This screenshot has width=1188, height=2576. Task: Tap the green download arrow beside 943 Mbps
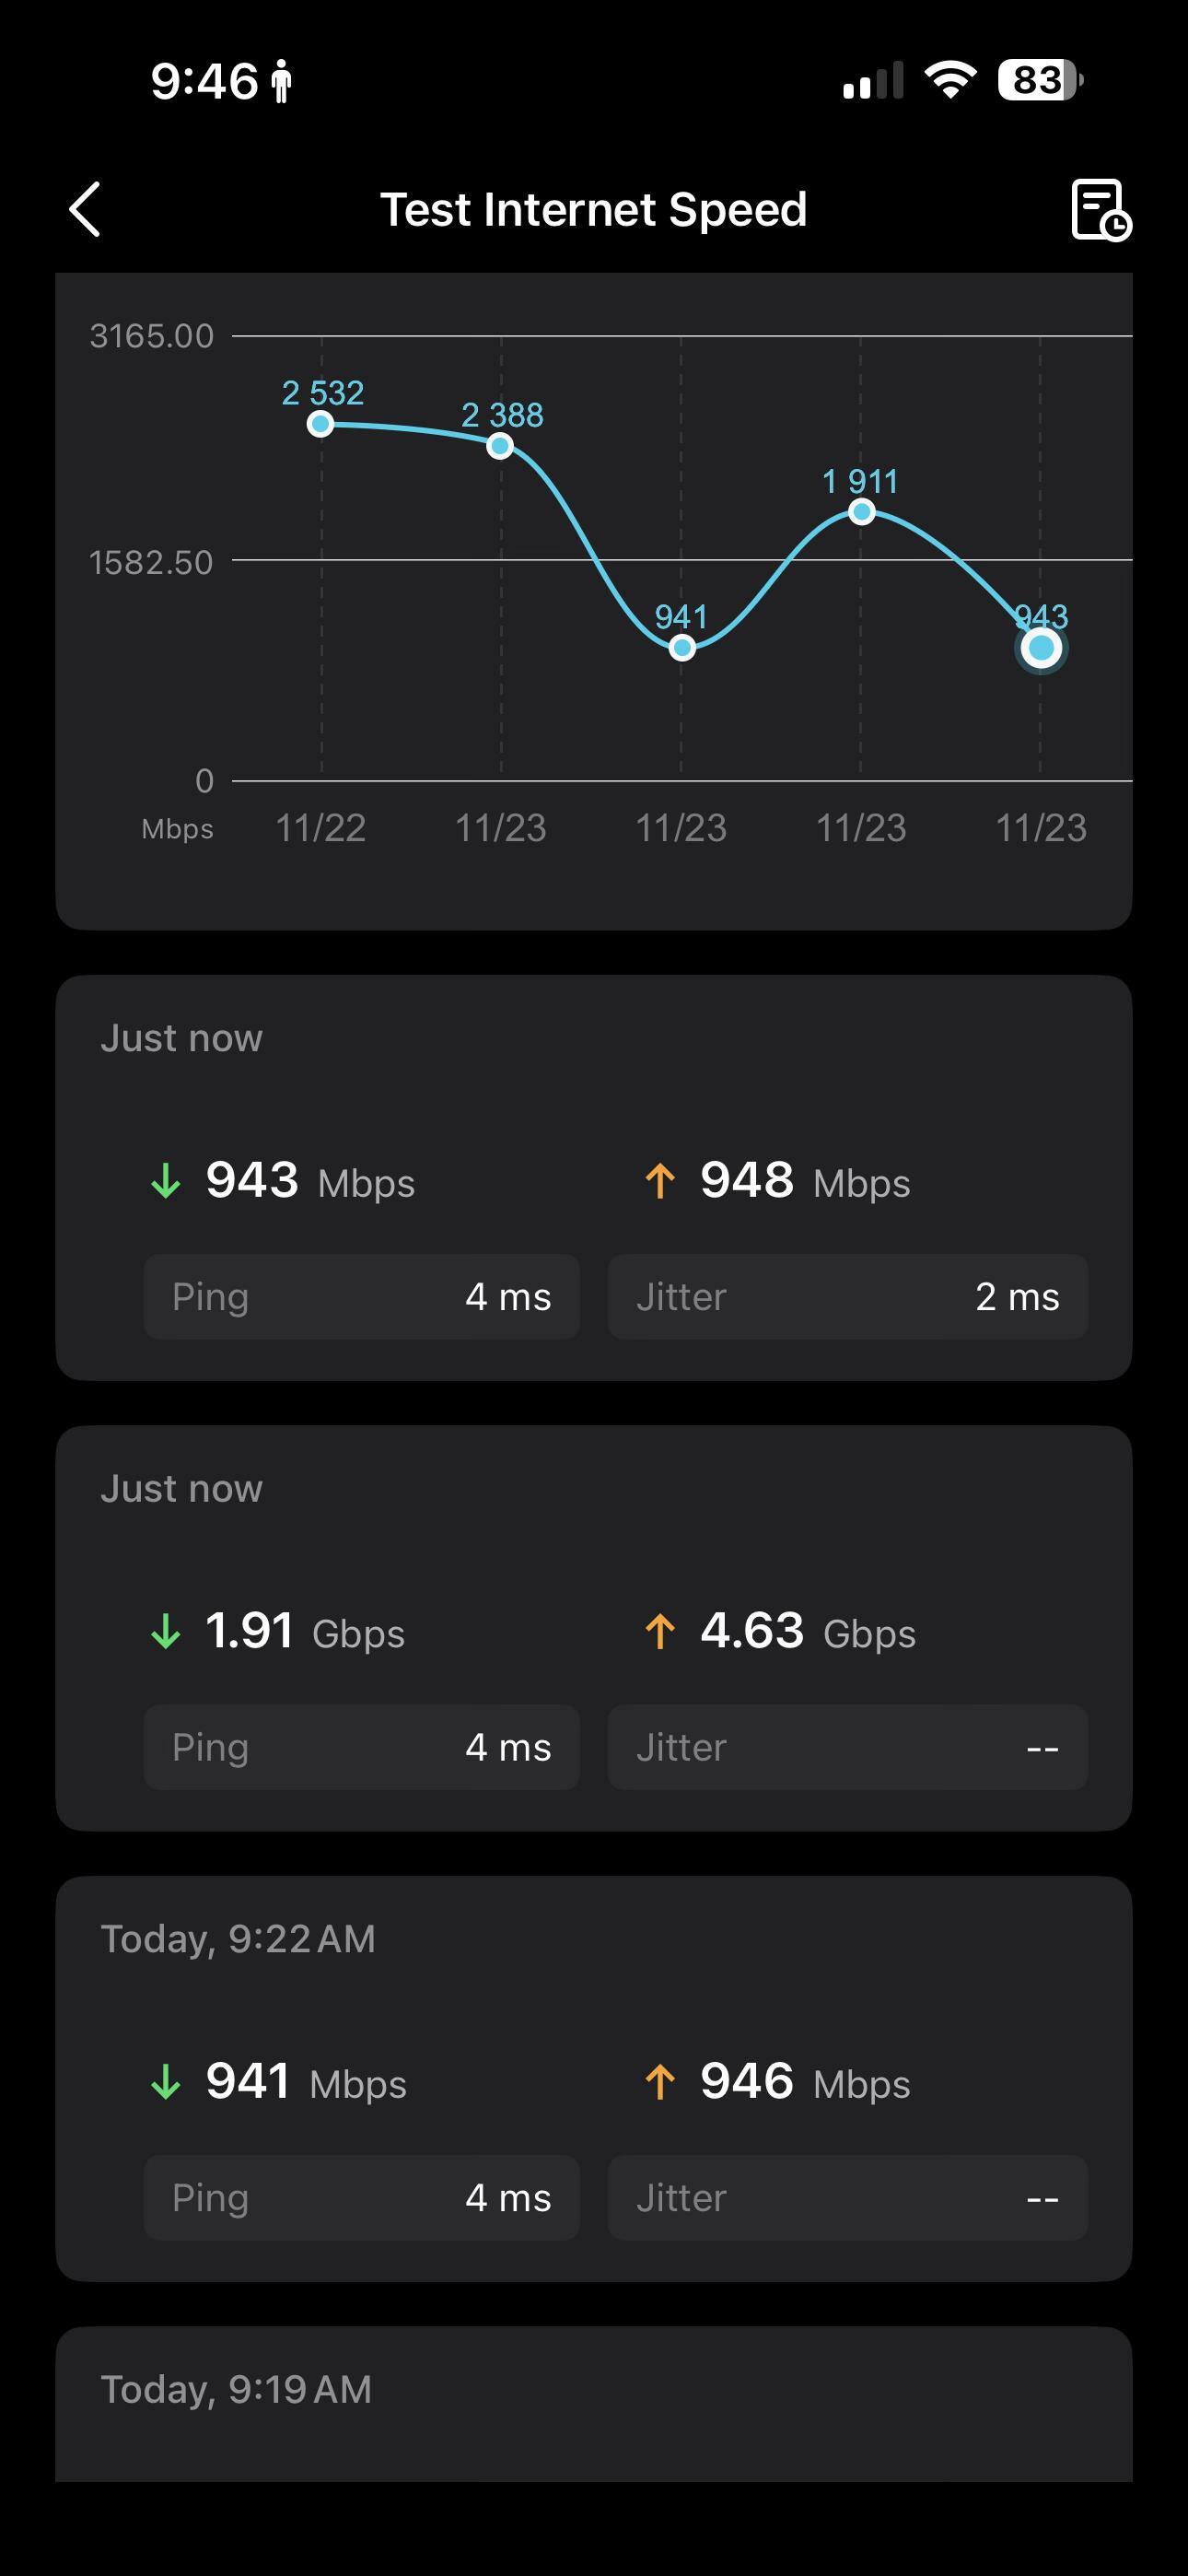click(x=166, y=1180)
